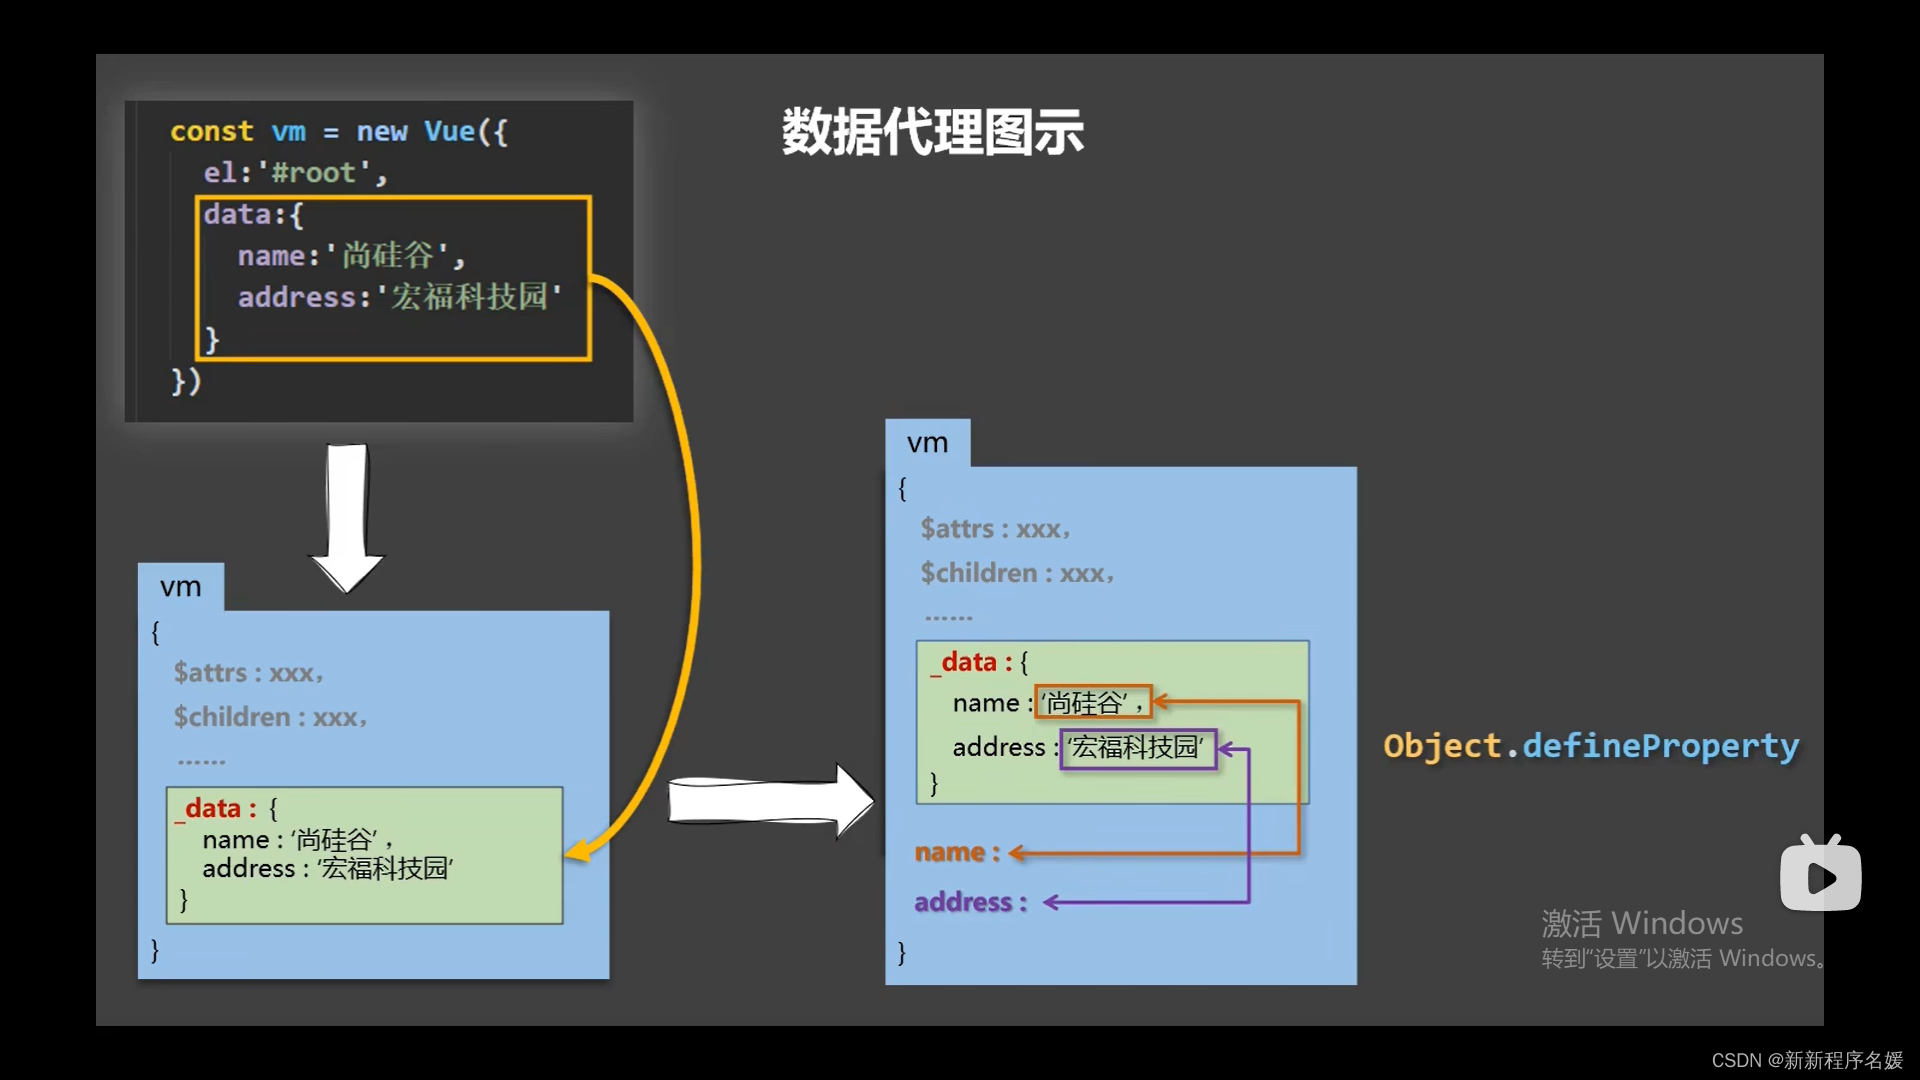Click the bilibili TV play icon
The height and width of the screenshot is (1080, 1920).
point(1820,876)
